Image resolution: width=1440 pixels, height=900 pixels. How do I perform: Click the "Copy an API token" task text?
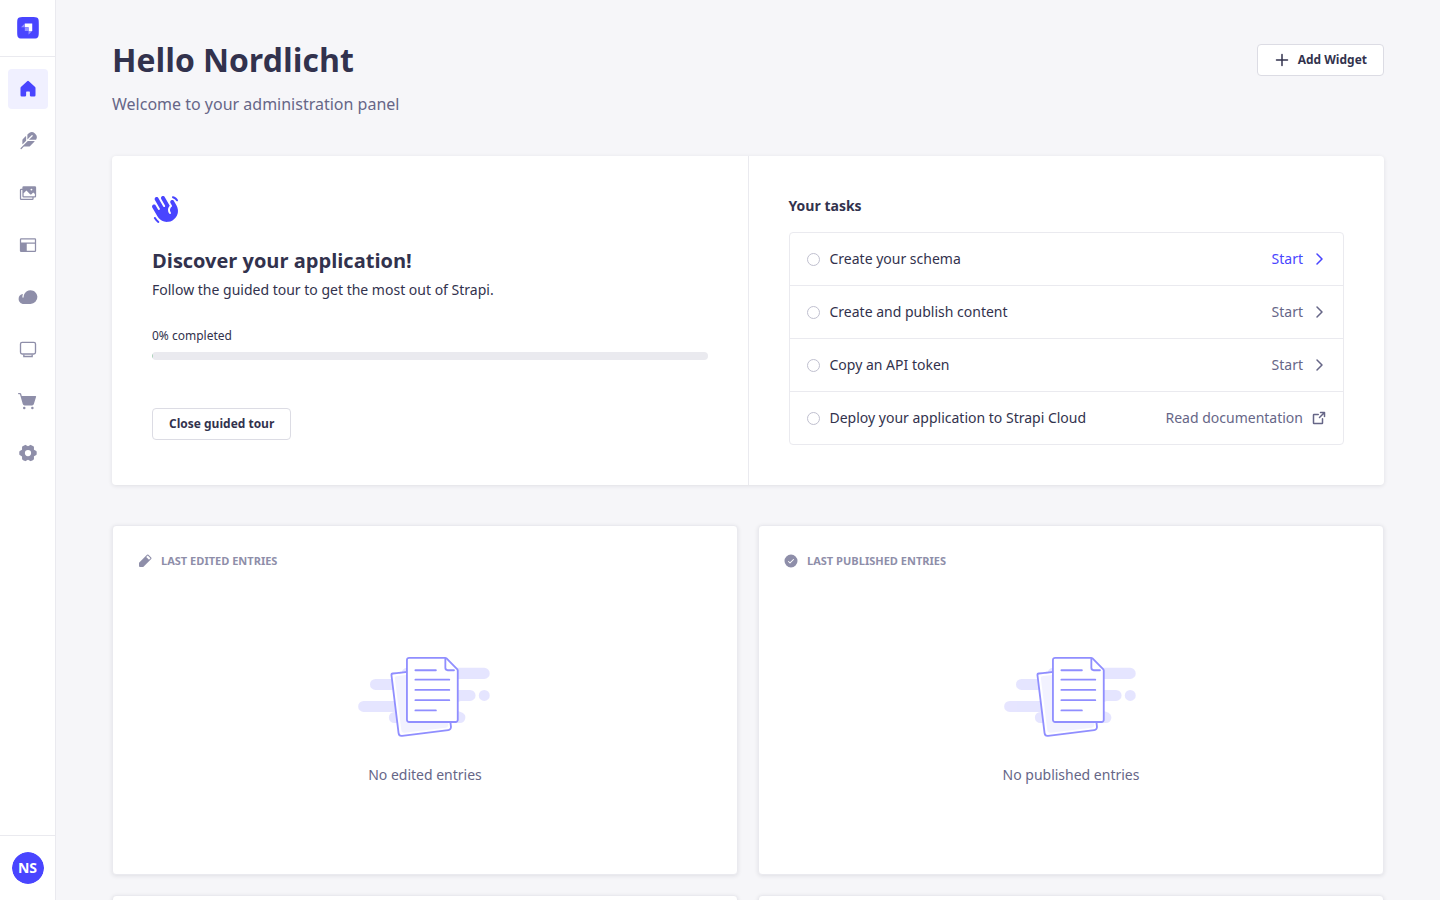point(889,365)
